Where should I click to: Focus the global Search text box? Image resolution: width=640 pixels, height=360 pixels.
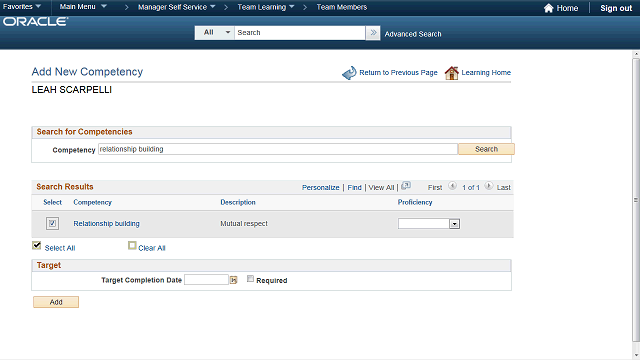(300, 33)
